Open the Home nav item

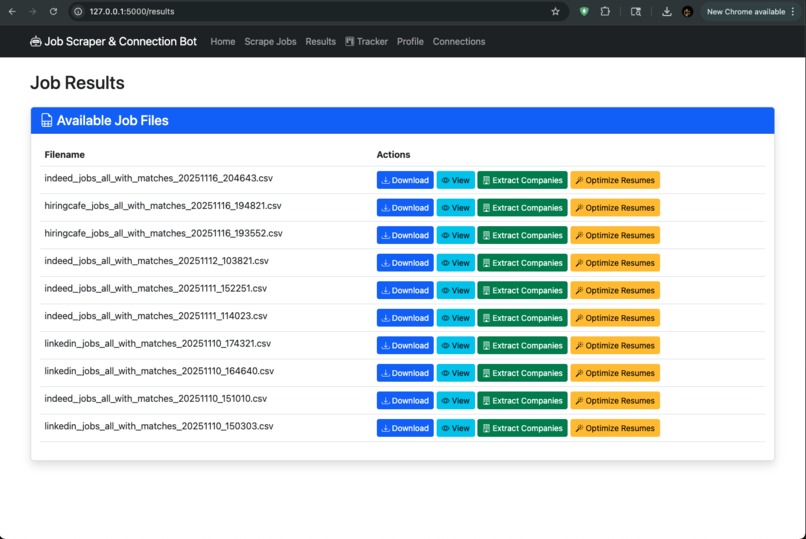(223, 42)
